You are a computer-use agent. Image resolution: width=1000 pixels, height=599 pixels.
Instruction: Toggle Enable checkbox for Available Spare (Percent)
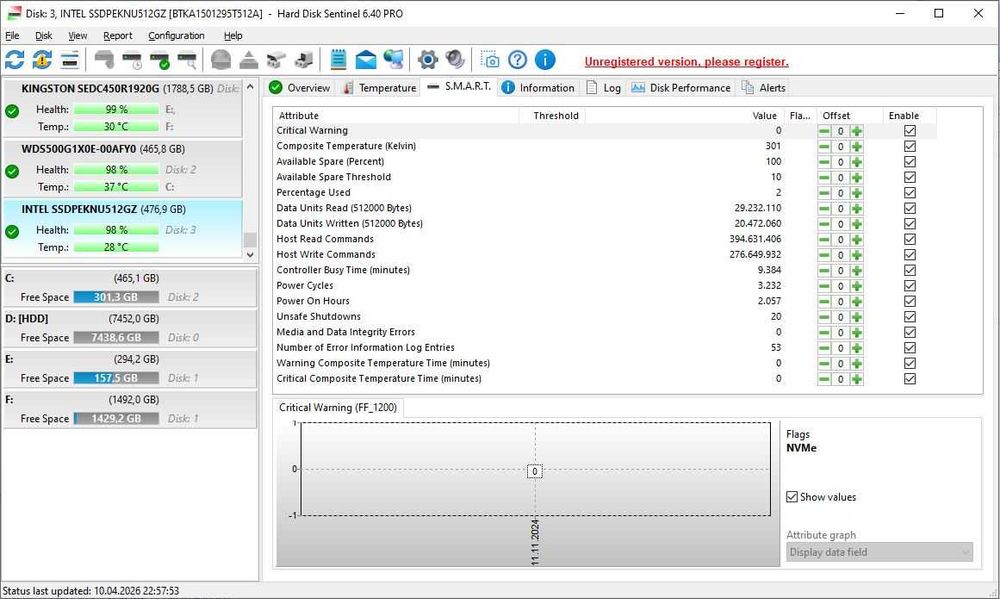click(910, 161)
